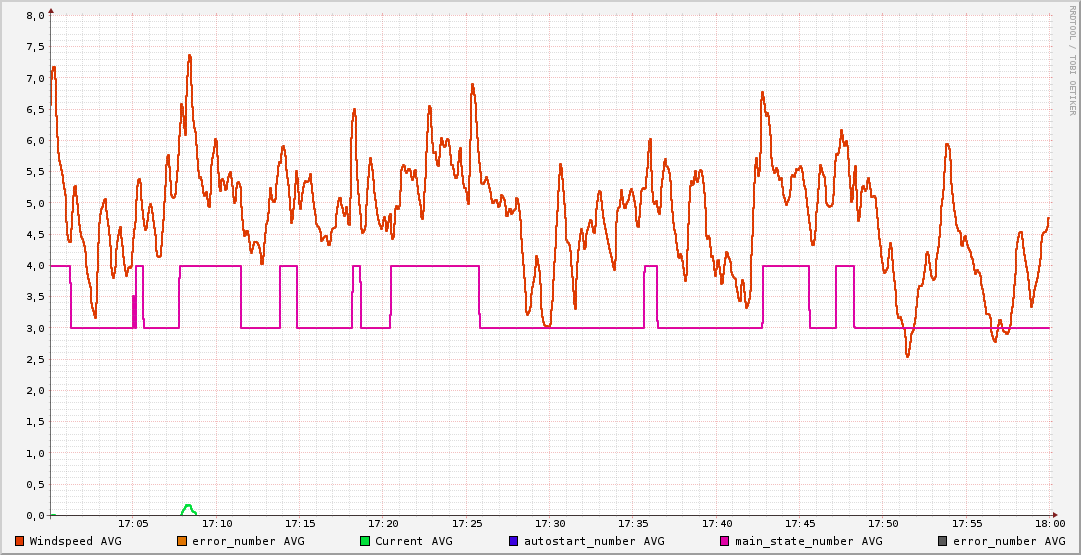Click the 17:20 time axis label
The height and width of the screenshot is (555, 1081).
[x=383, y=523]
